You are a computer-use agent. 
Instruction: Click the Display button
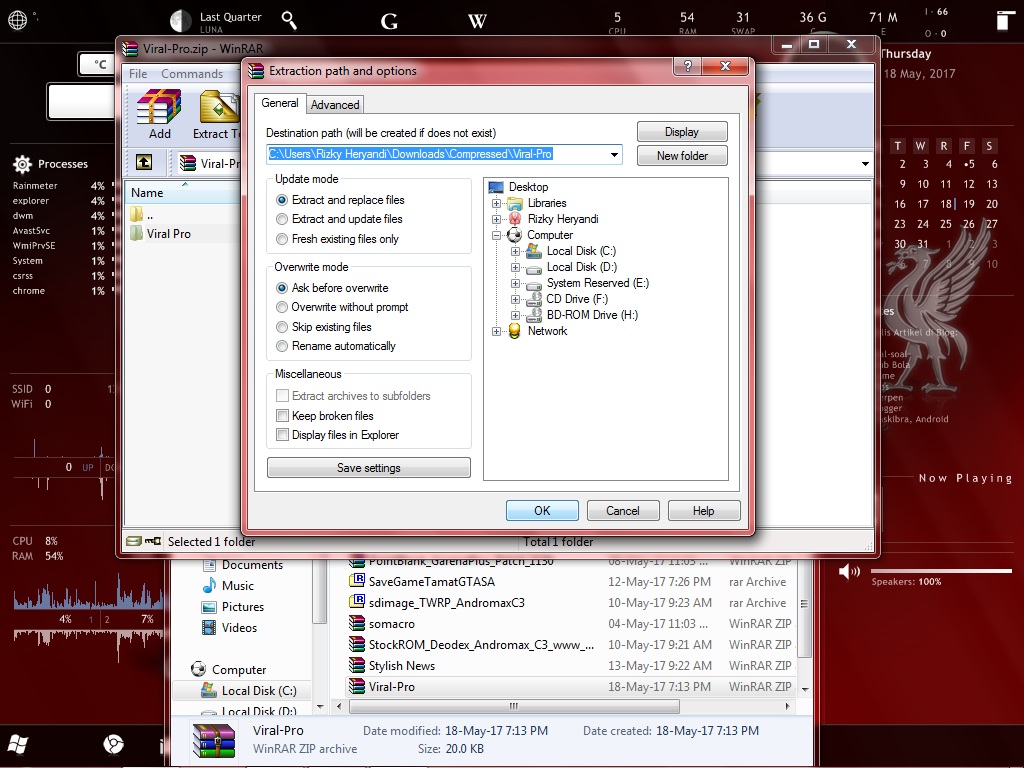[682, 132]
